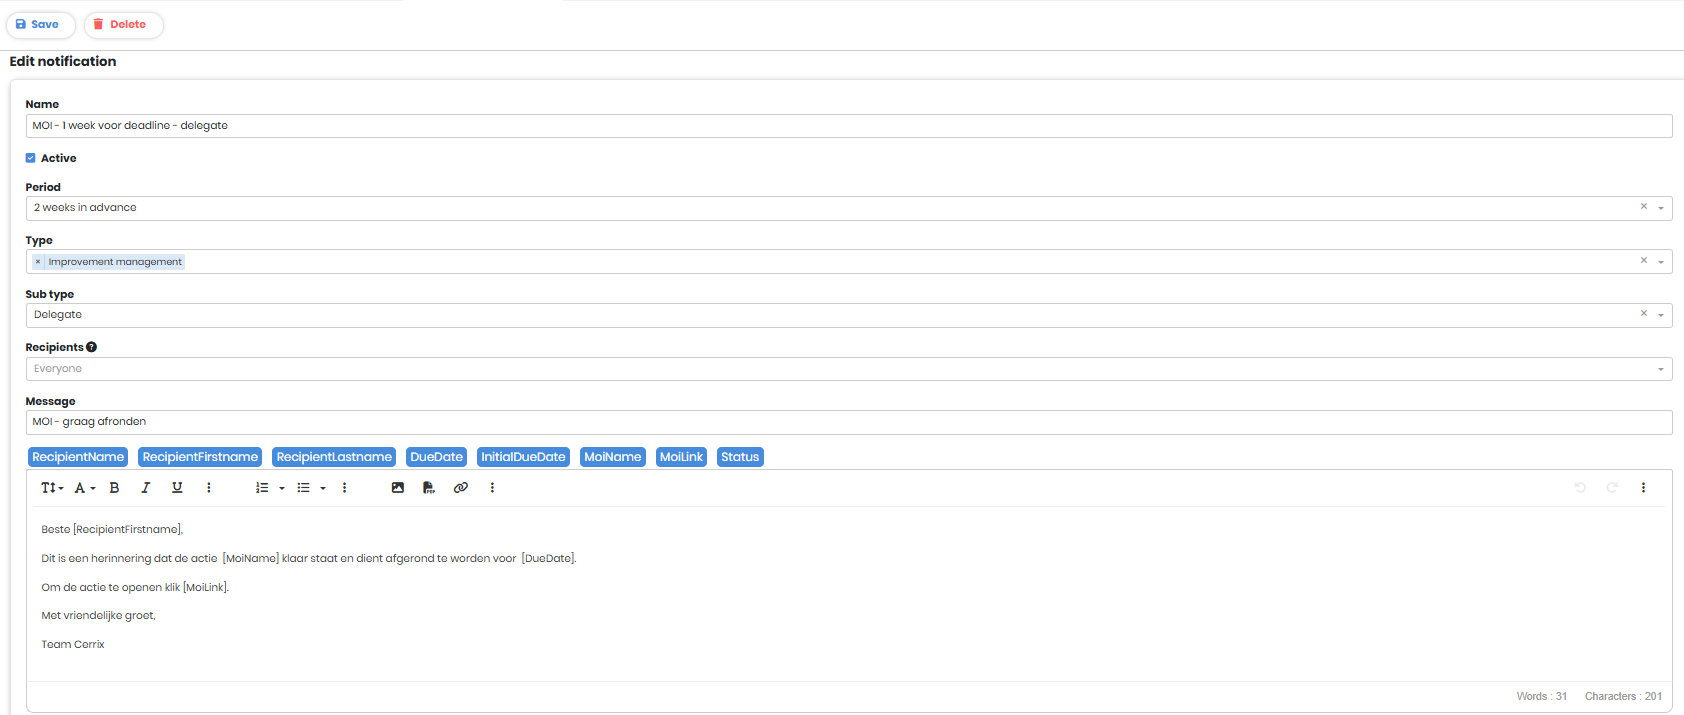The width and height of the screenshot is (1684, 715).
Task: Open editor misc options menu
Action: coord(1643,488)
